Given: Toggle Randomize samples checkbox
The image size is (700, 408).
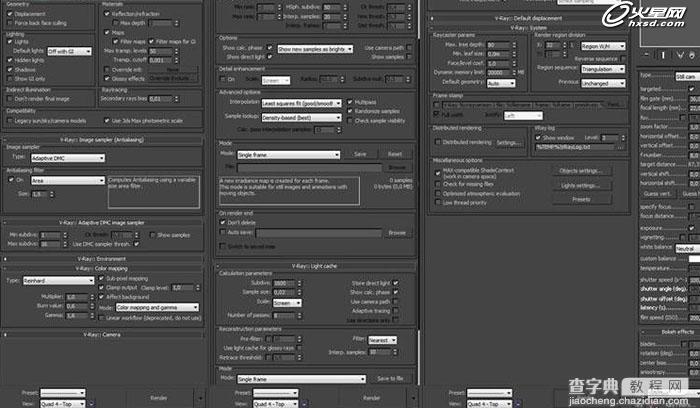Looking at the screenshot, I should pyautogui.click(x=350, y=111).
